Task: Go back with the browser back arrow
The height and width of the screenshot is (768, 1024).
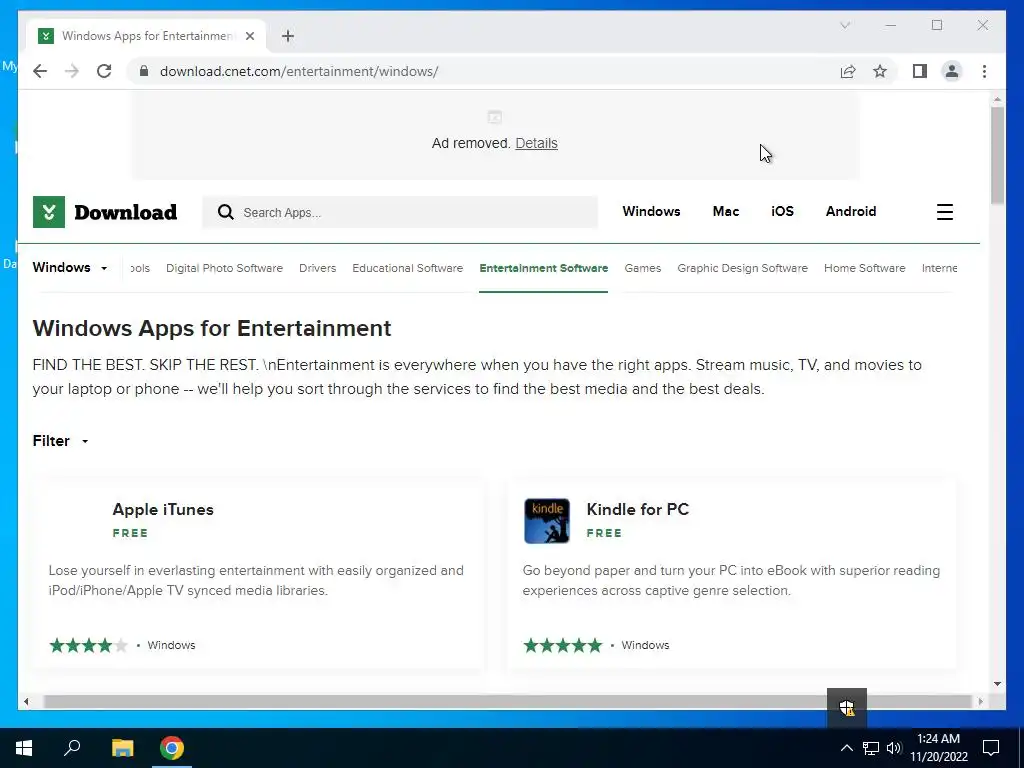Action: tap(40, 71)
